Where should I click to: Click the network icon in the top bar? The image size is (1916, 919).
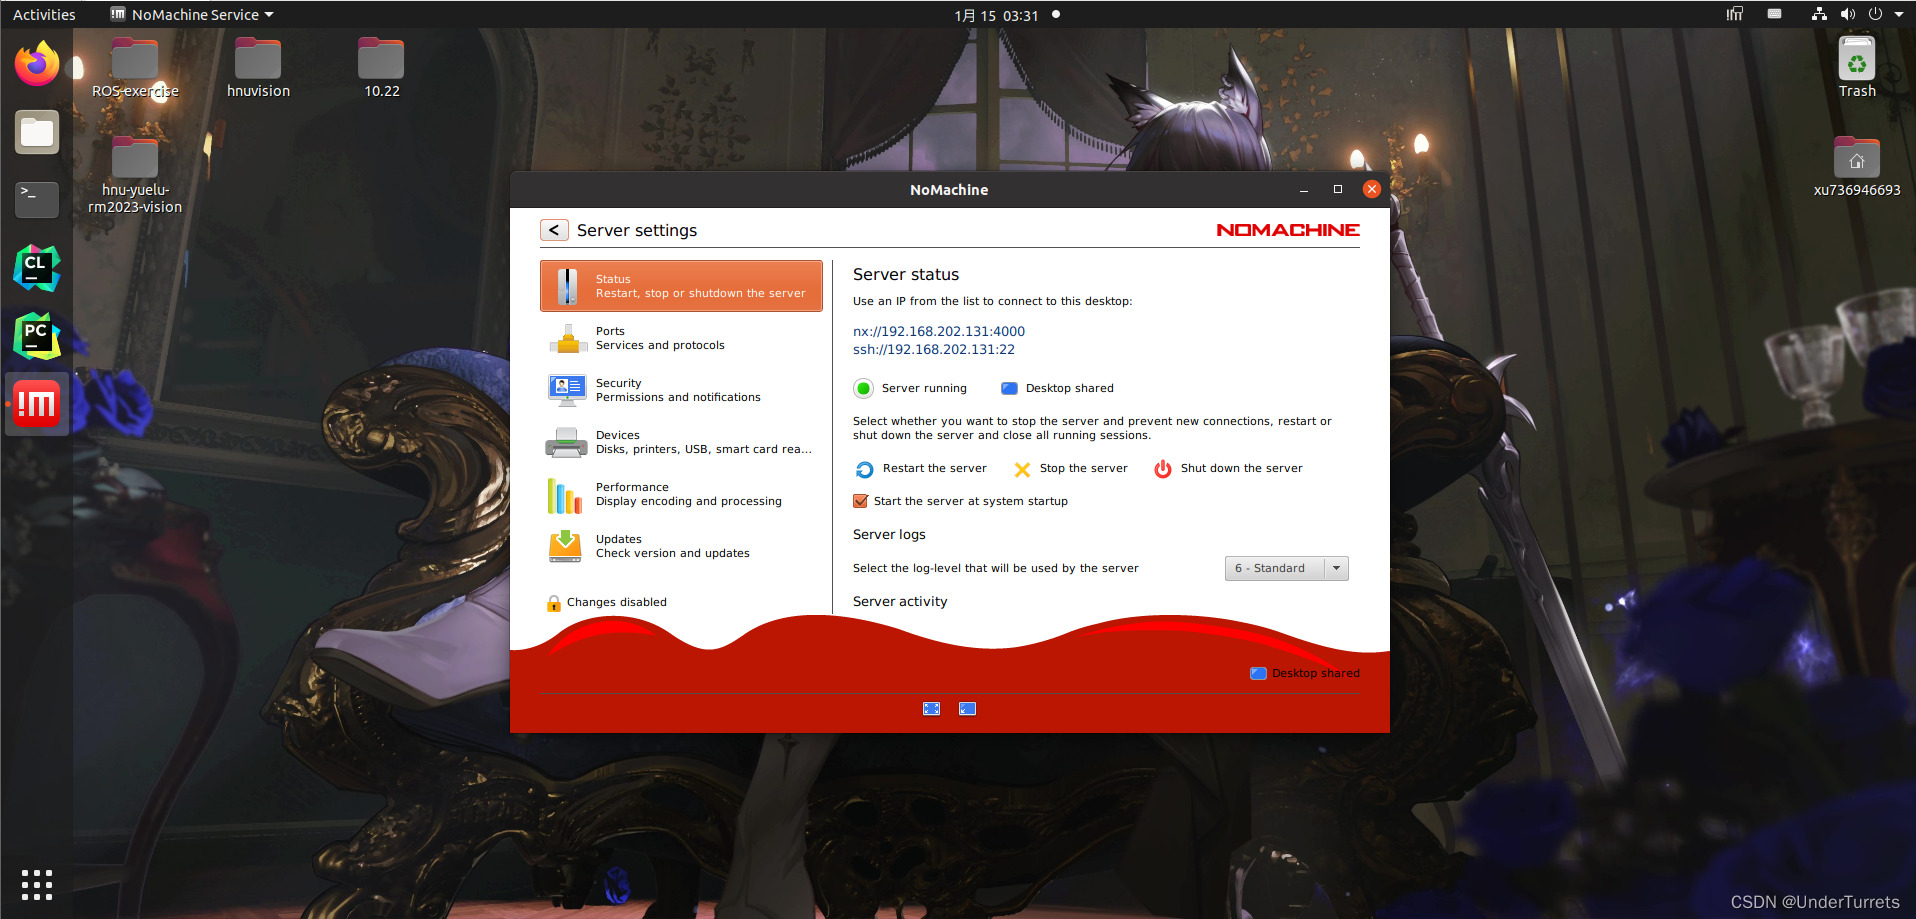click(x=1819, y=14)
